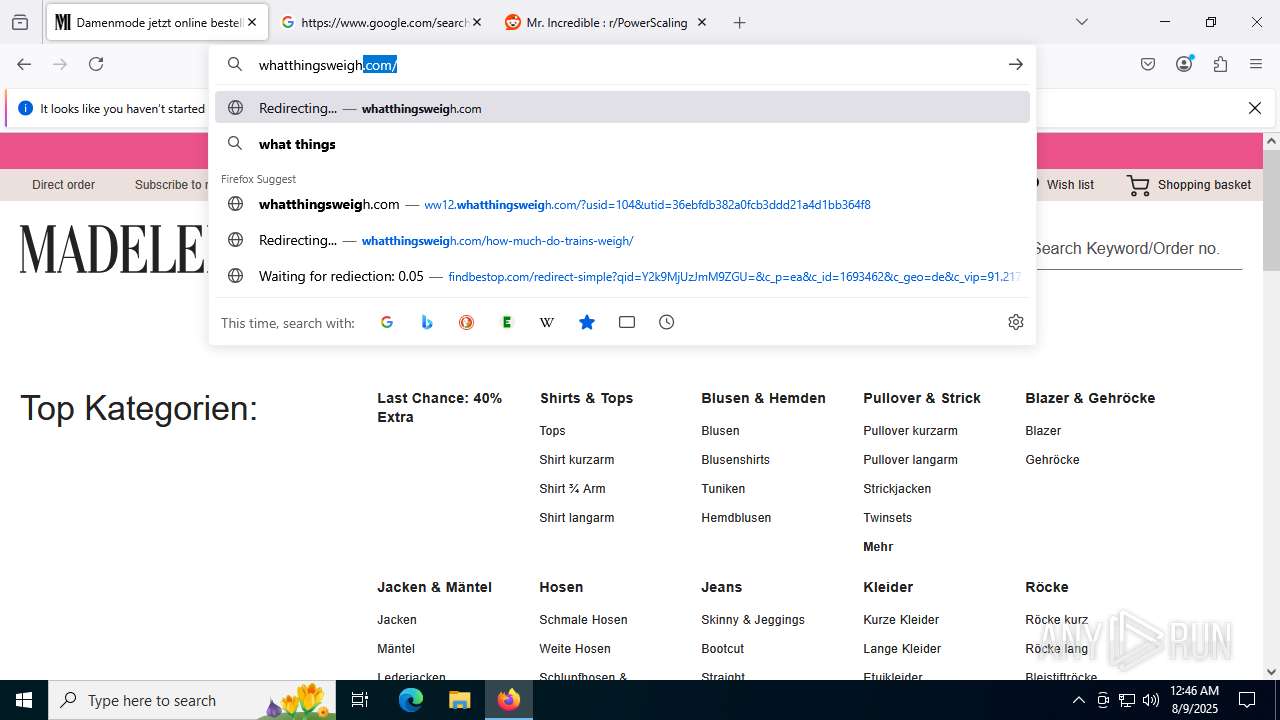The image size is (1280, 720).
Task: Open Gehröcke link
Action: point(1052,460)
